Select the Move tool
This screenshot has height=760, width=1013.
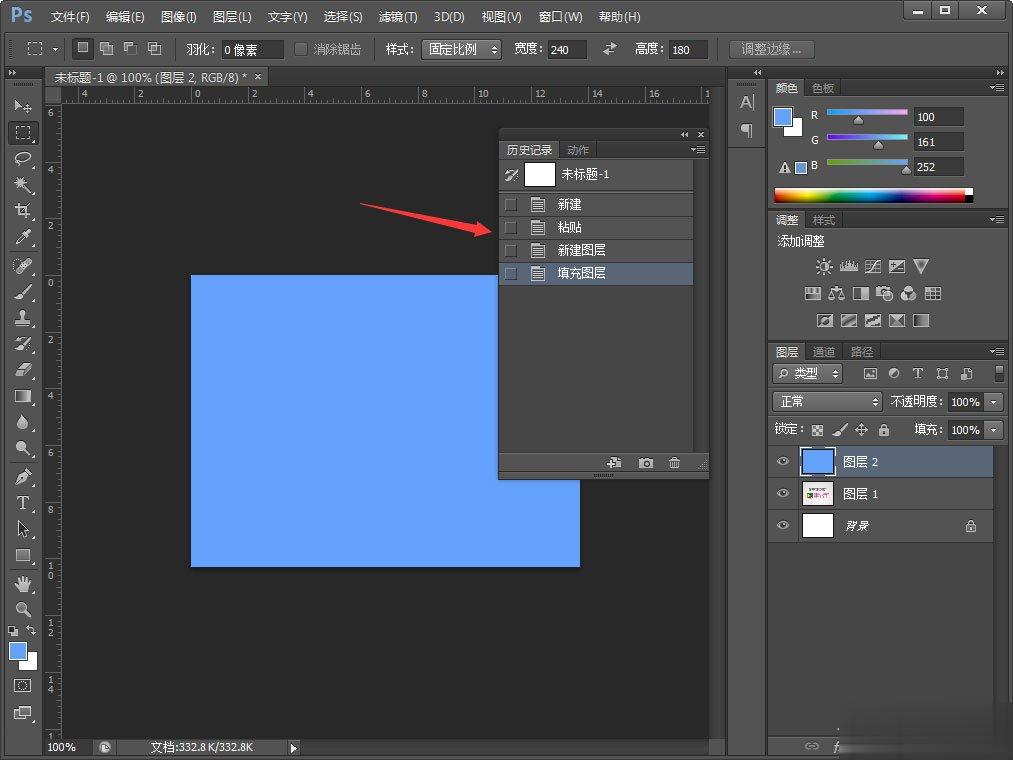[23, 105]
